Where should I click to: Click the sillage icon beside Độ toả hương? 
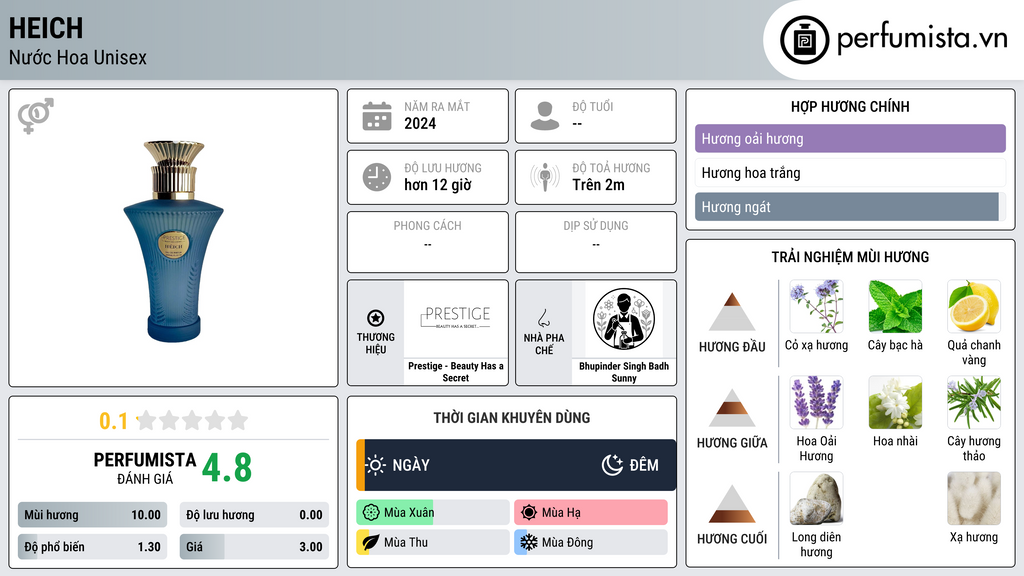(x=545, y=177)
